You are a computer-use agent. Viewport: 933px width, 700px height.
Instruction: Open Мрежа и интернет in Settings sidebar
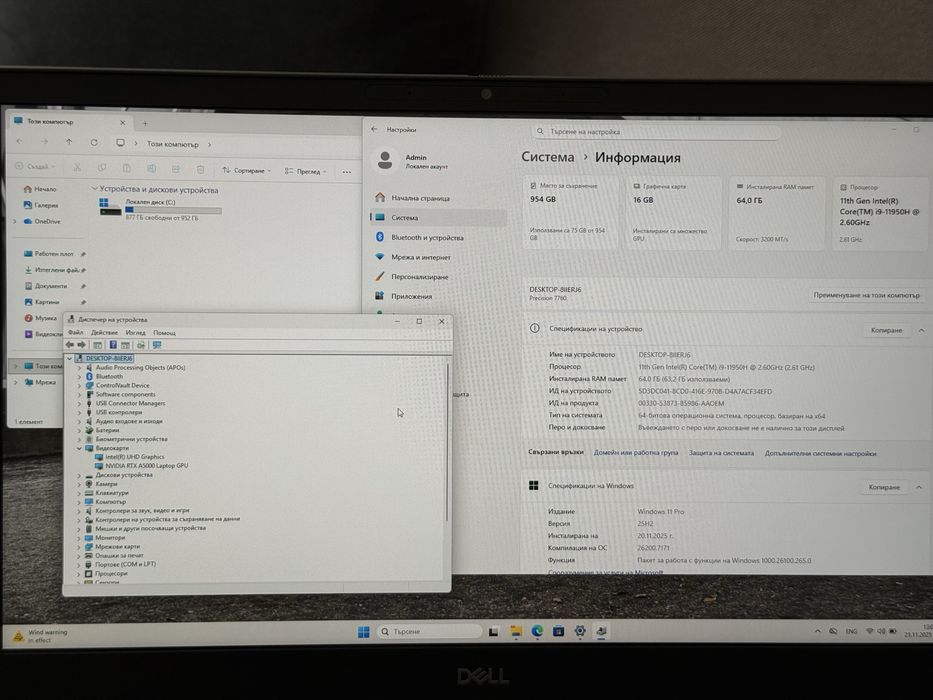click(439, 257)
